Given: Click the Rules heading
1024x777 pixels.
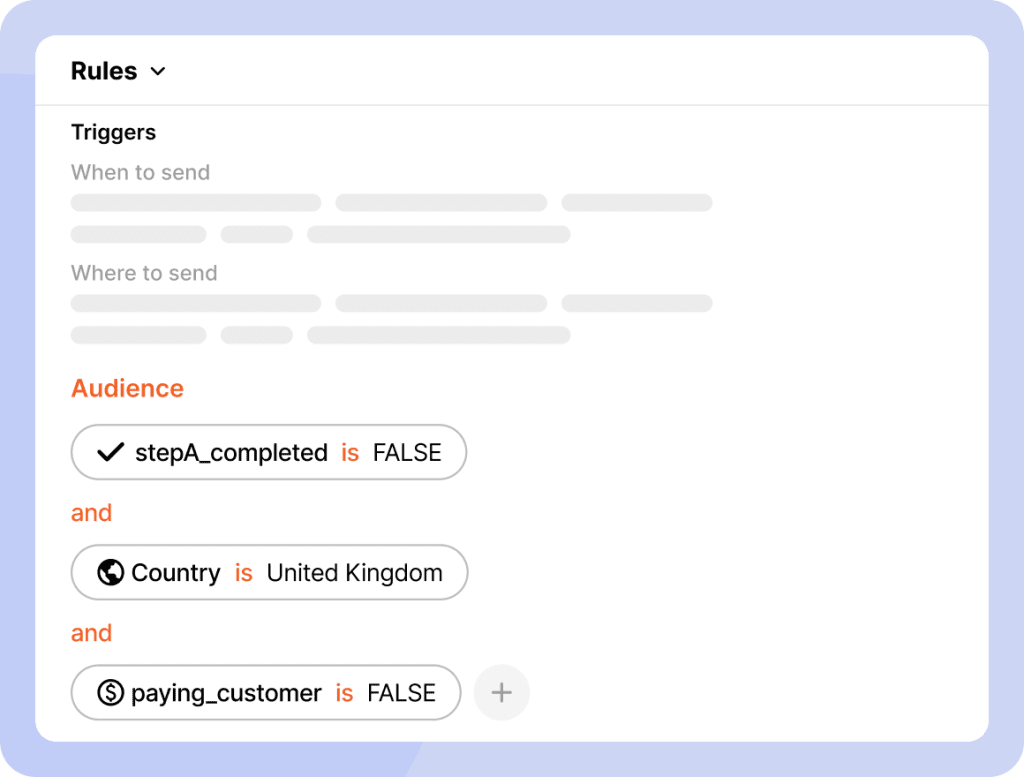Looking at the screenshot, I should pyautogui.click(x=104, y=71).
